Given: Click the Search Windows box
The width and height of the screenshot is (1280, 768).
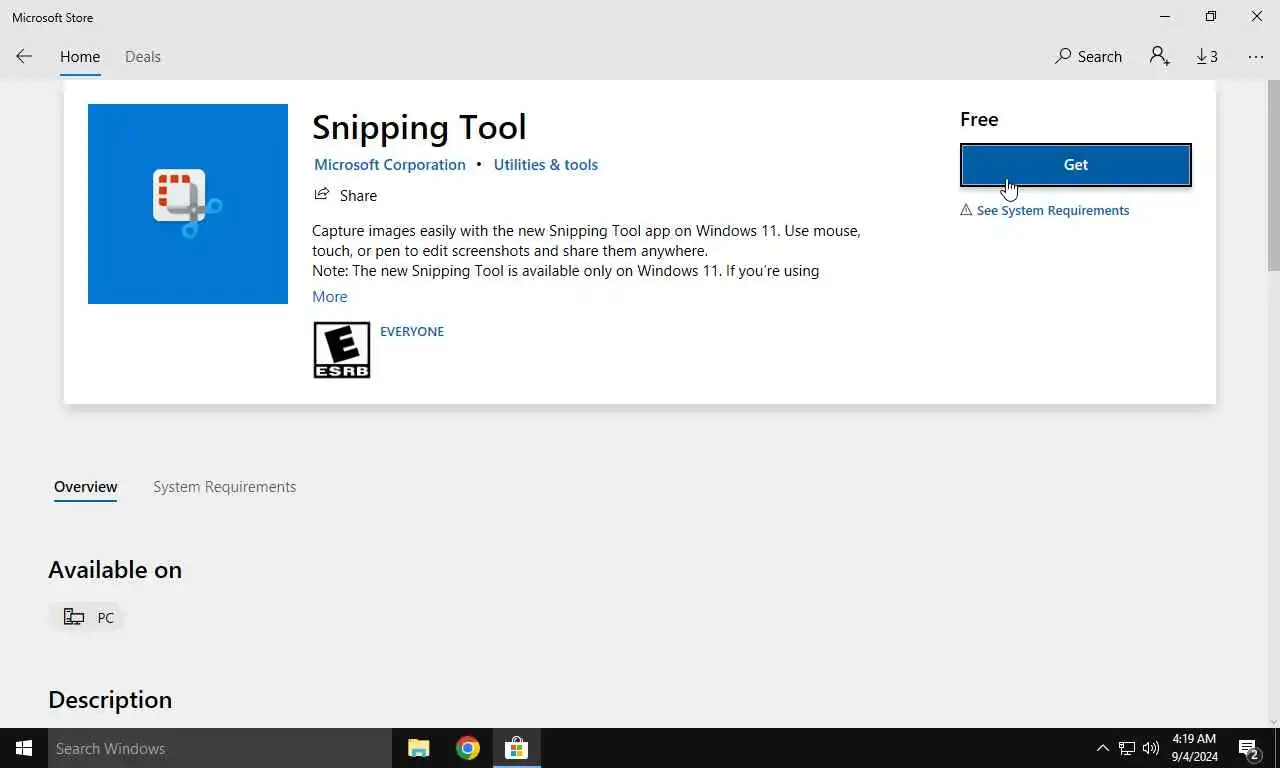Looking at the screenshot, I should tap(220, 748).
